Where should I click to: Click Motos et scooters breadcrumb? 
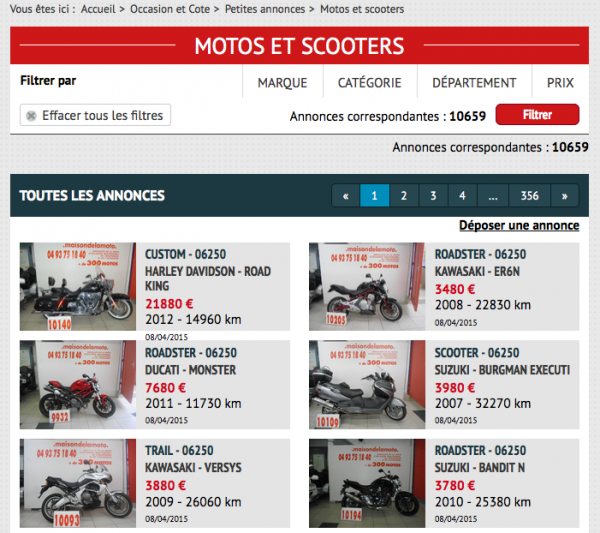click(362, 9)
